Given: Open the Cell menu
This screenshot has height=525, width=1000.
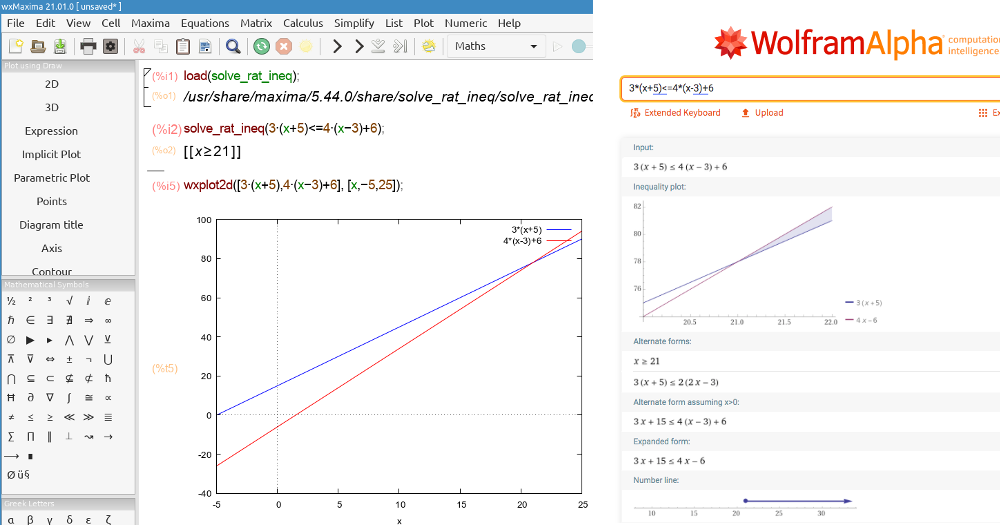Looking at the screenshot, I should coord(111,23).
